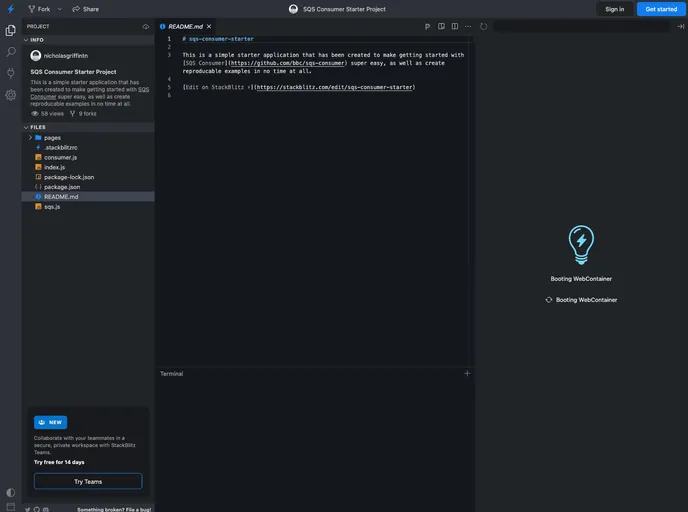Toggle the light/dark theme icon
Viewport: 688px width, 512px height.
pyautogui.click(x=11, y=492)
